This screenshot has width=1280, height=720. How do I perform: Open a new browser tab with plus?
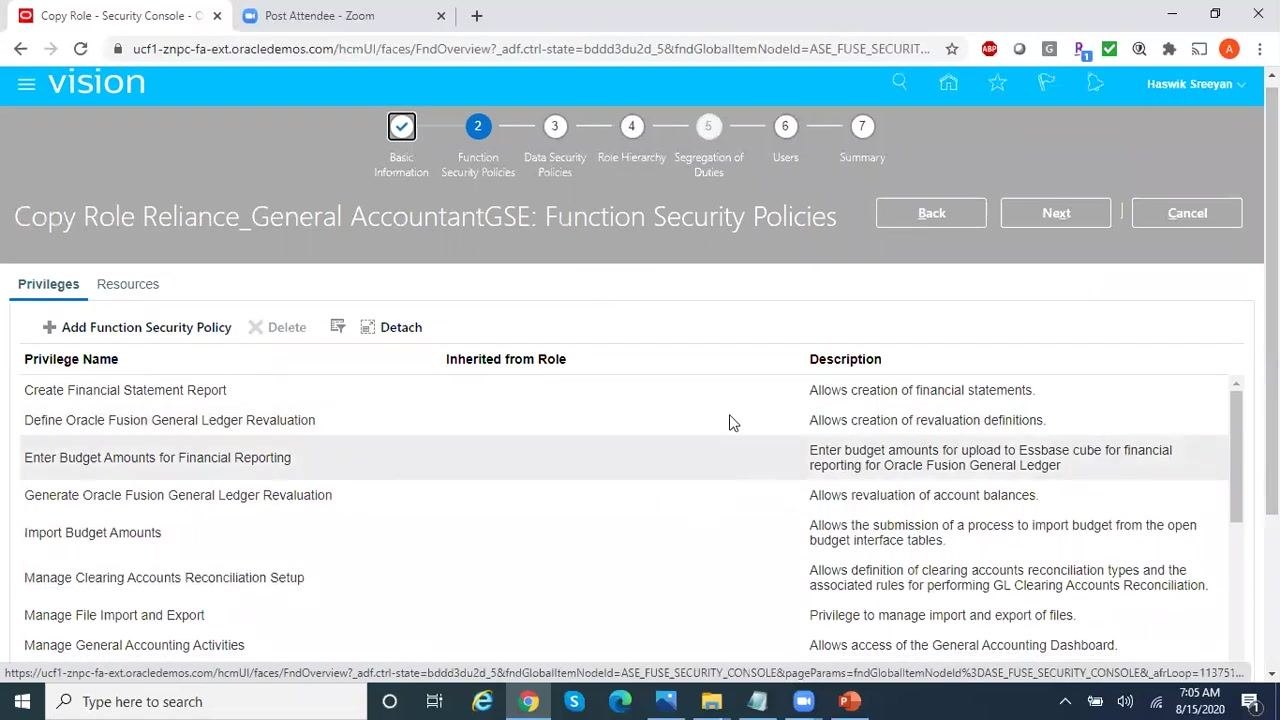pyautogui.click(x=477, y=16)
